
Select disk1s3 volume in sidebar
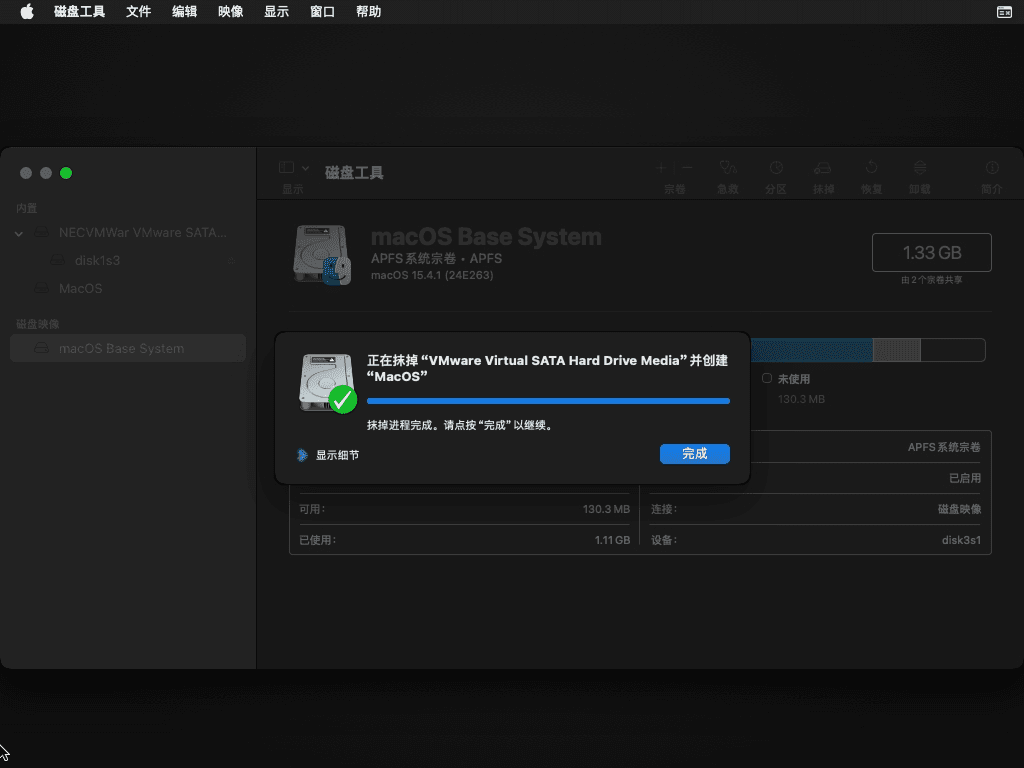[97, 260]
